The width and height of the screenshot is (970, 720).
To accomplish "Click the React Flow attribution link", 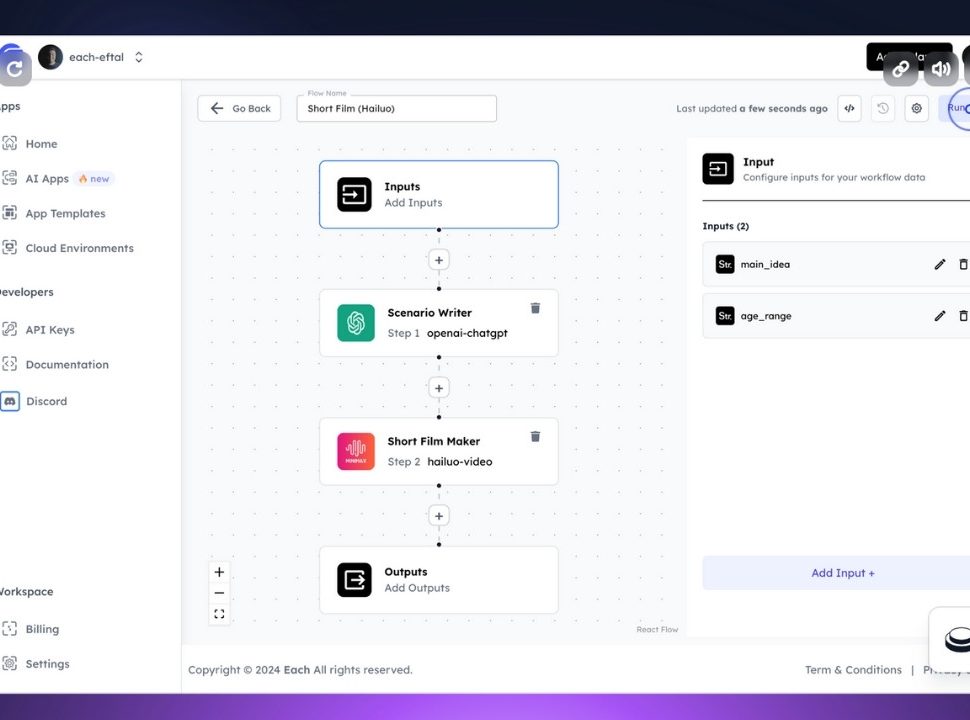I will click(657, 629).
